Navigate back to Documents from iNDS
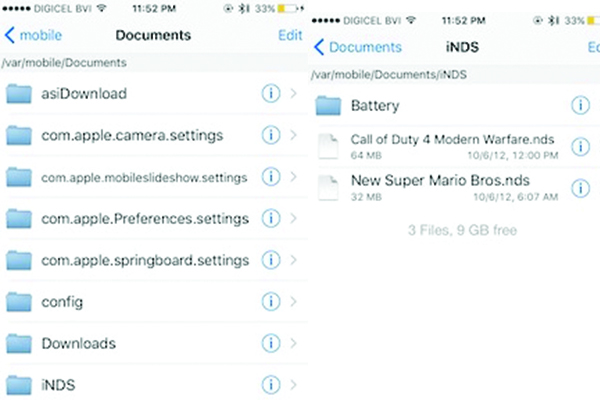Image resolution: width=600 pixels, height=400 pixels. pyautogui.click(x=357, y=47)
